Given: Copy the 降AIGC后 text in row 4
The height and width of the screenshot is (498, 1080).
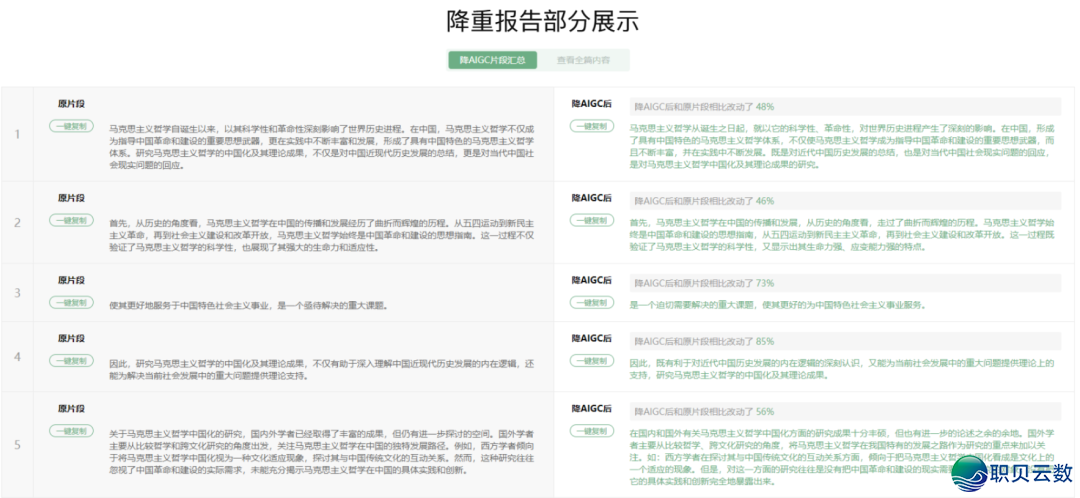Looking at the screenshot, I should 592,360.
